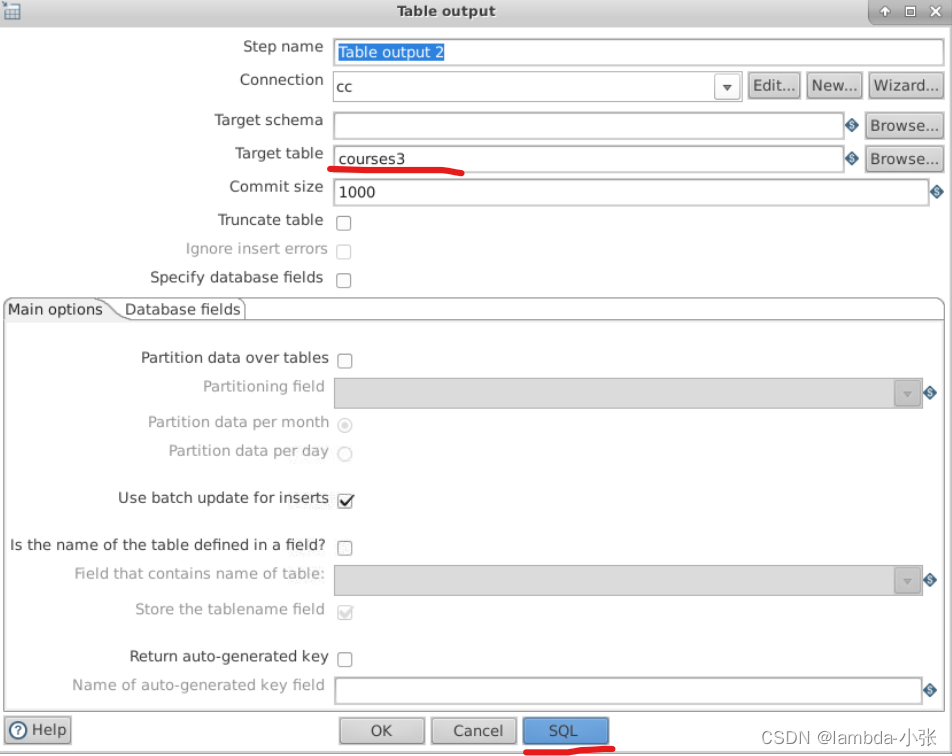
Task: Insert variable icon for Commit size
Action: coord(937,192)
